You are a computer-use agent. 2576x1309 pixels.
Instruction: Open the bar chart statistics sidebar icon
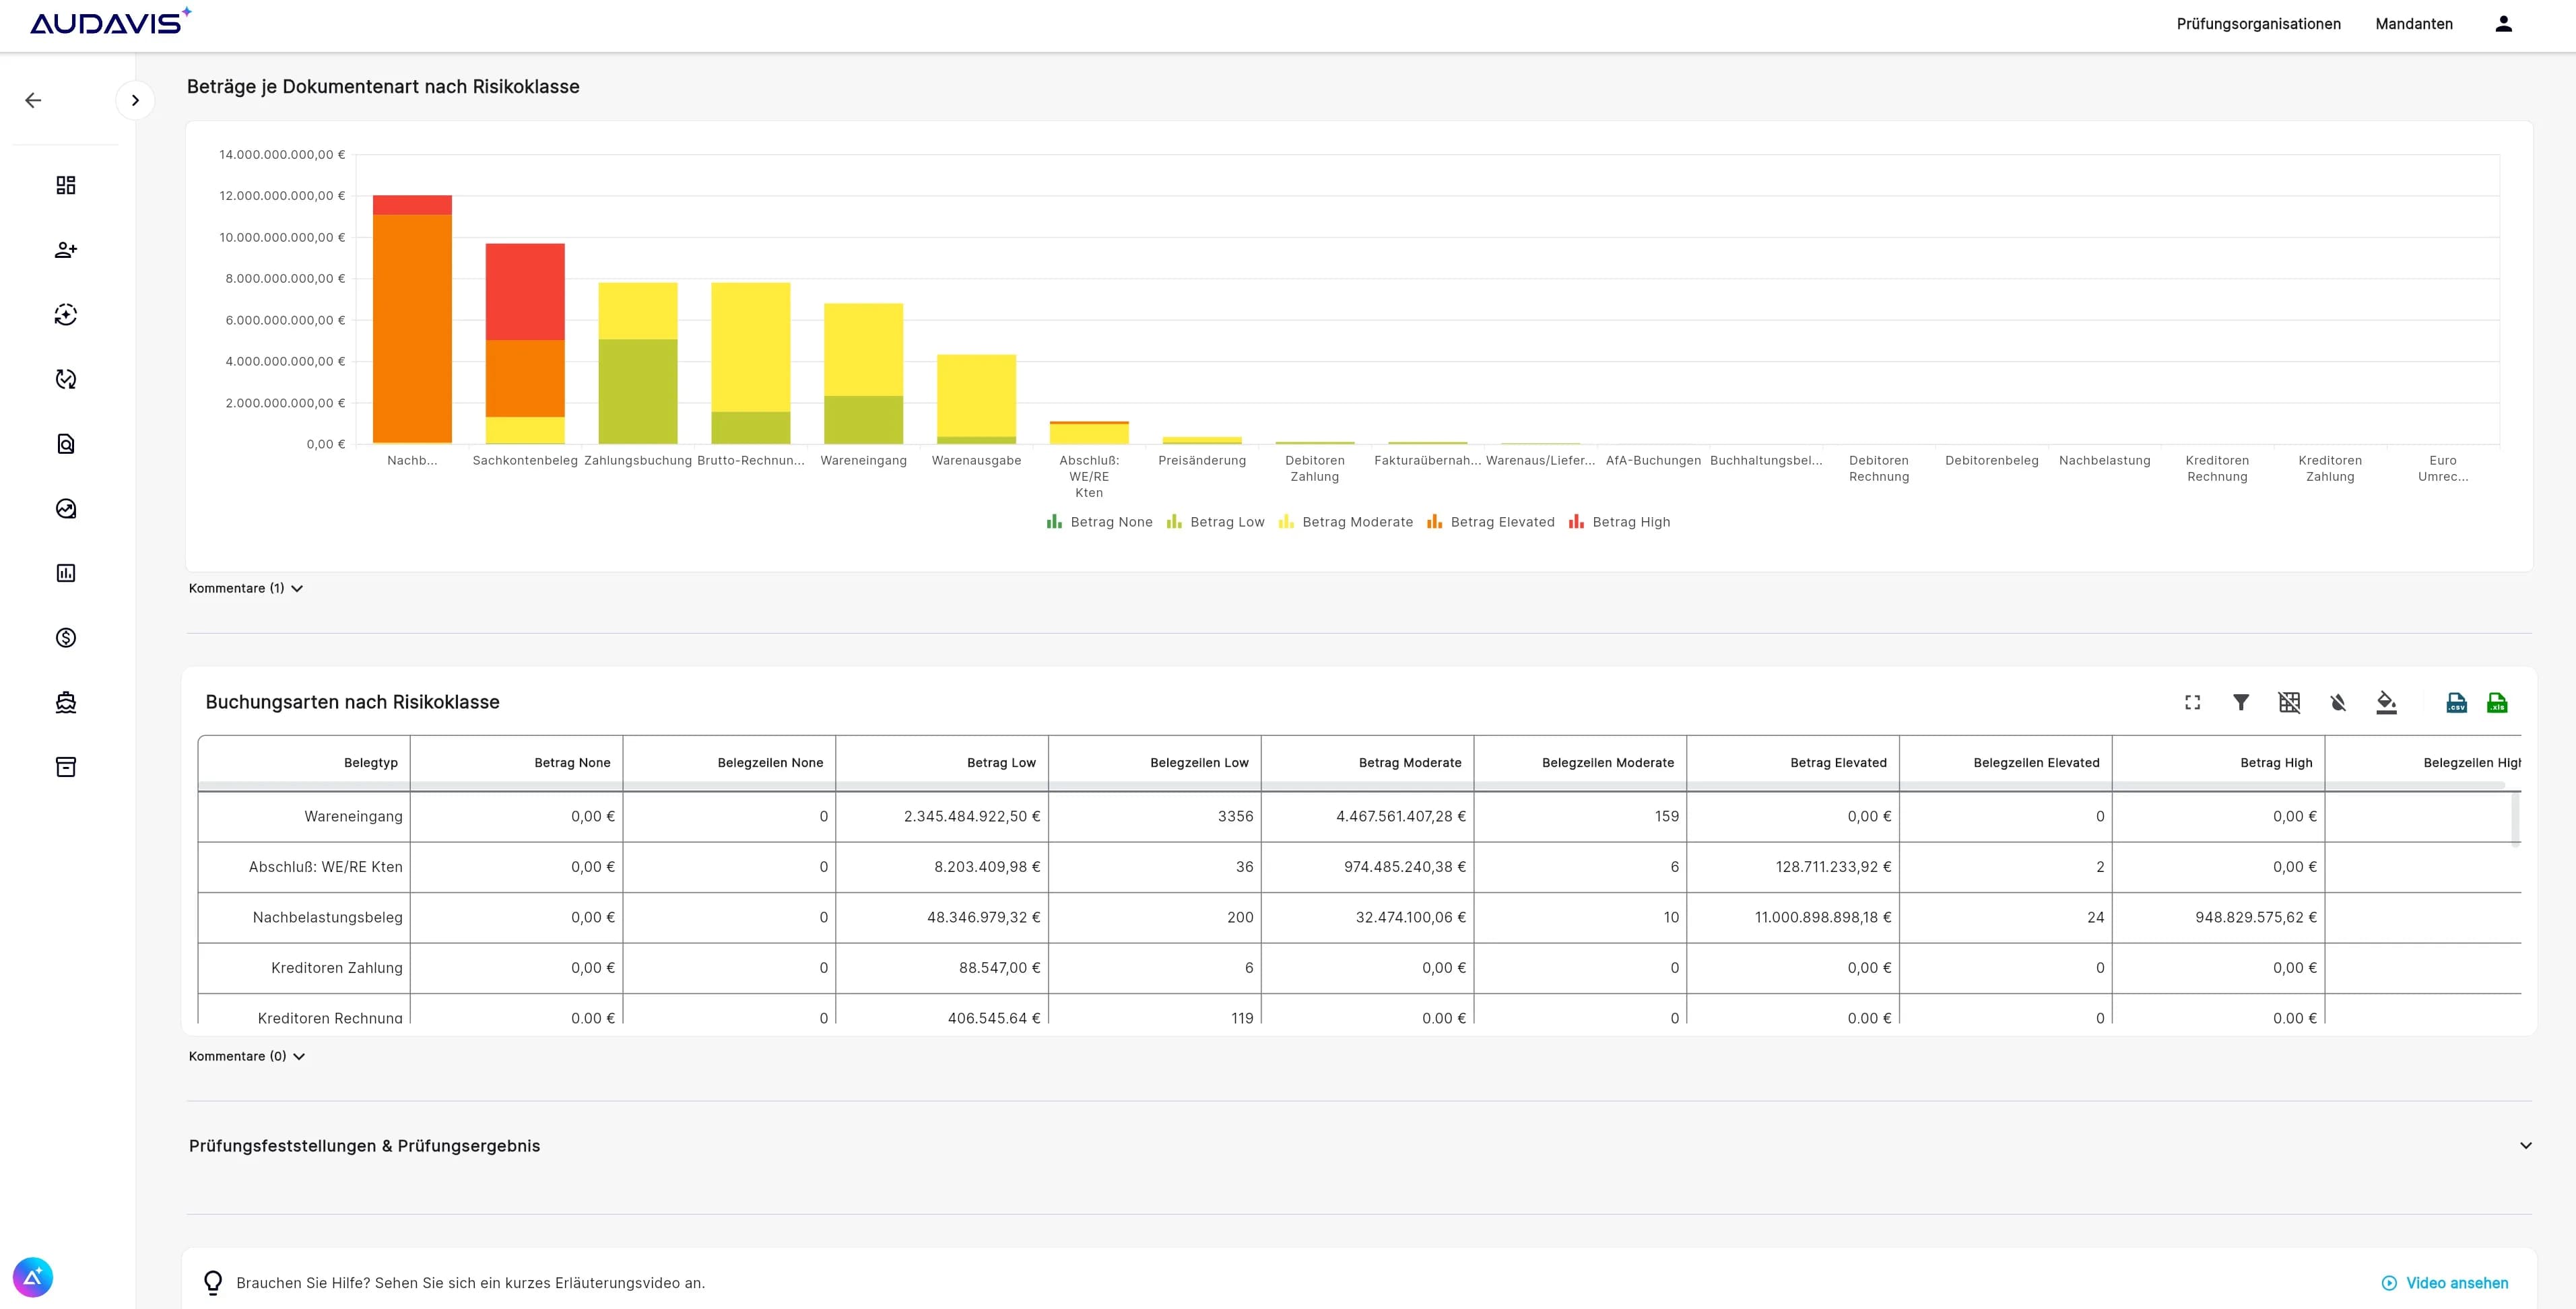coord(66,573)
